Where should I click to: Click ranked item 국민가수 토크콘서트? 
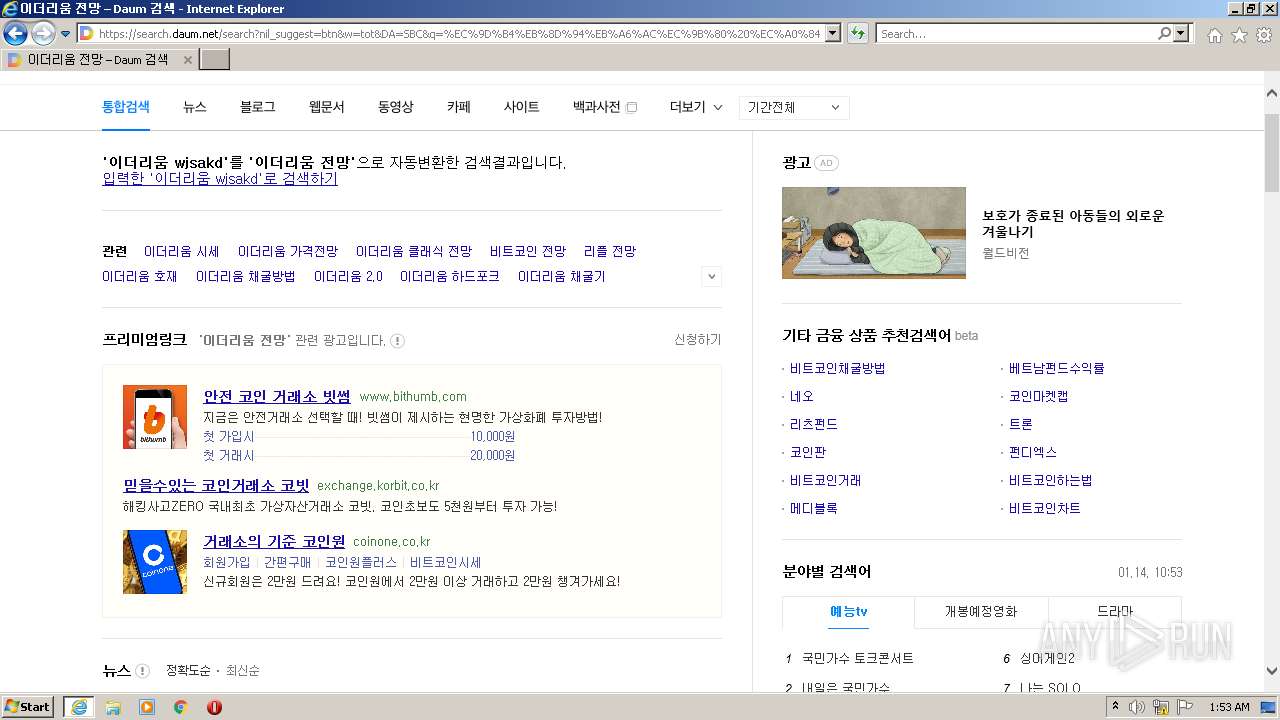pyautogui.click(x=858, y=658)
